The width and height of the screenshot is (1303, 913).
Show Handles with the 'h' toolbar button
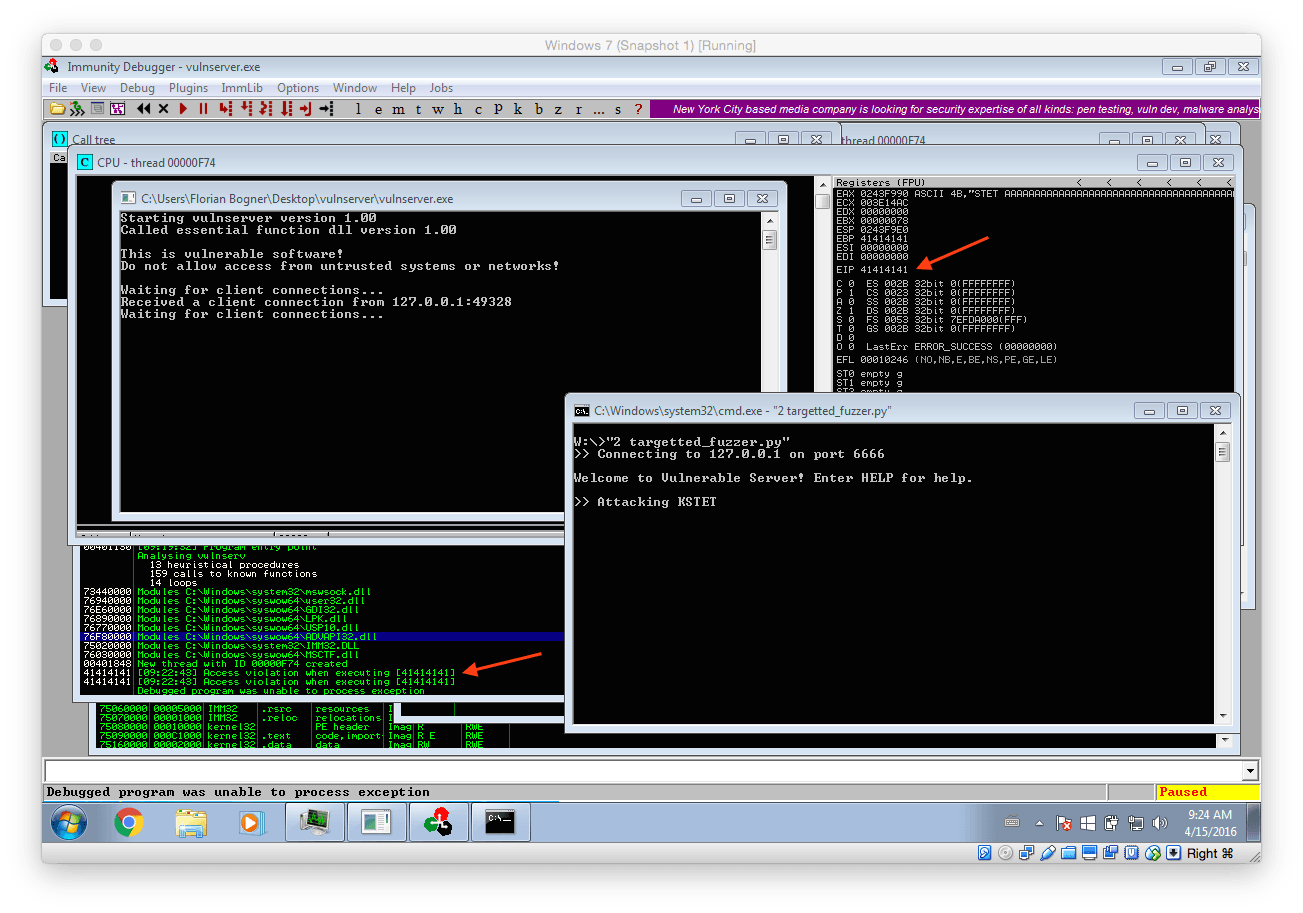(458, 109)
